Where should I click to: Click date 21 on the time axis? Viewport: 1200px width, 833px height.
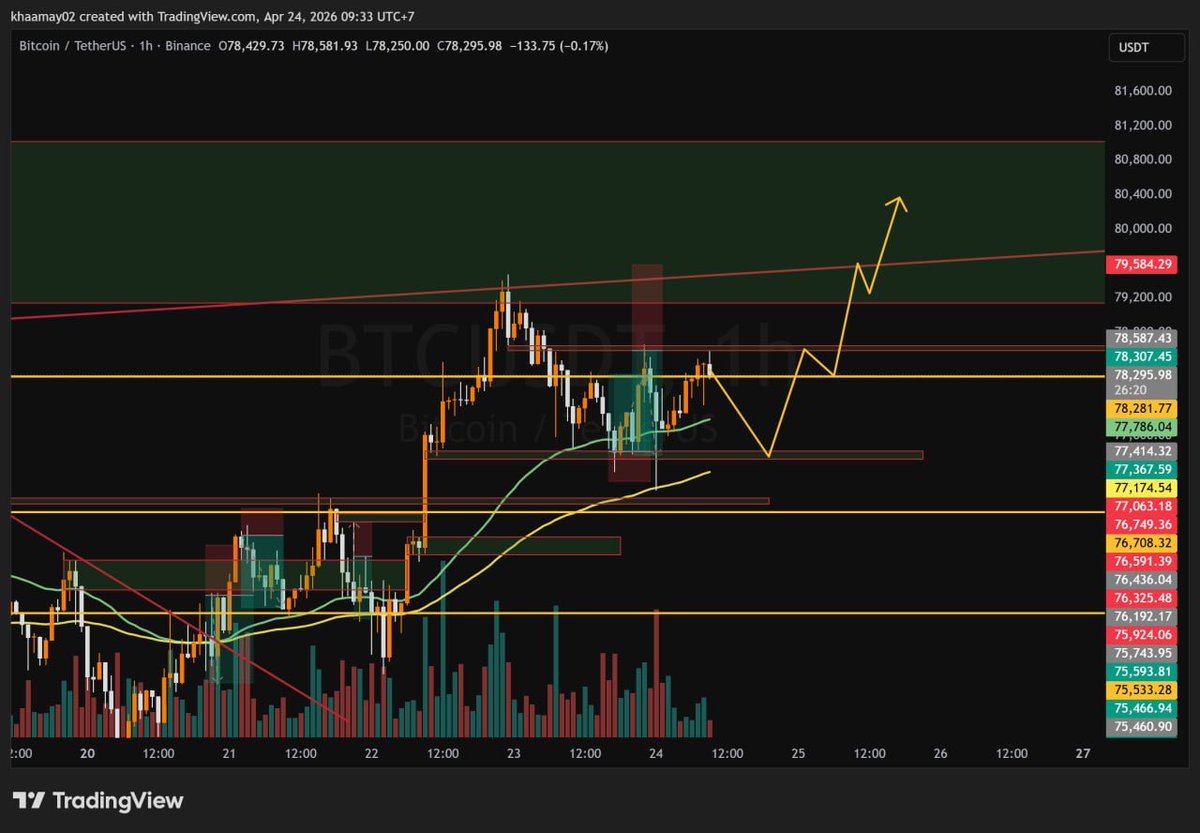pyautogui.click(x=229, y=753)
